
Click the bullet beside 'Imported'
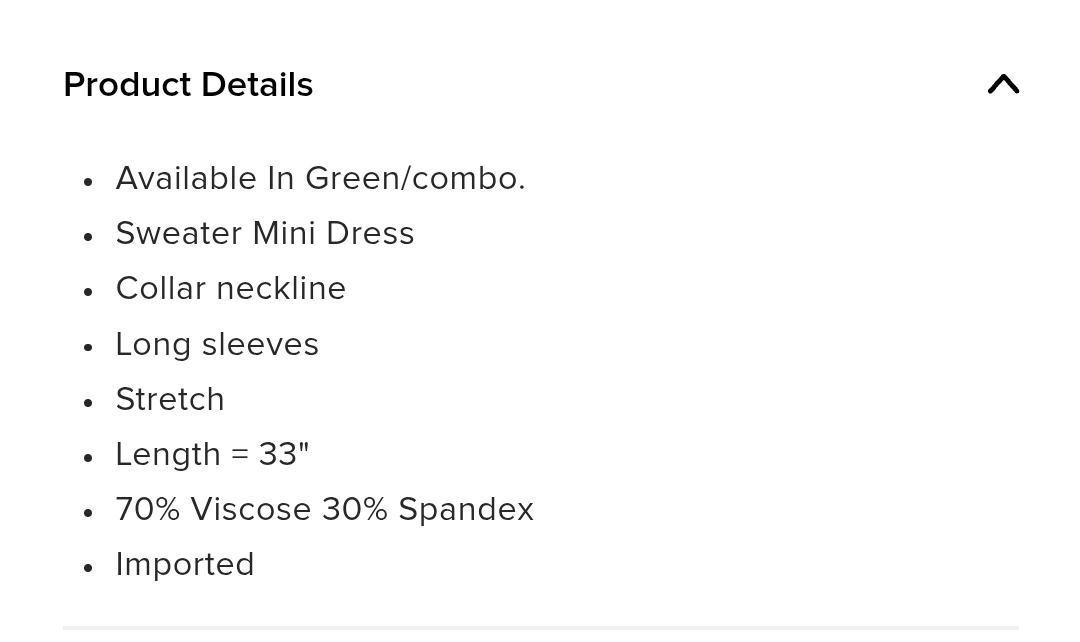point(87,568)
